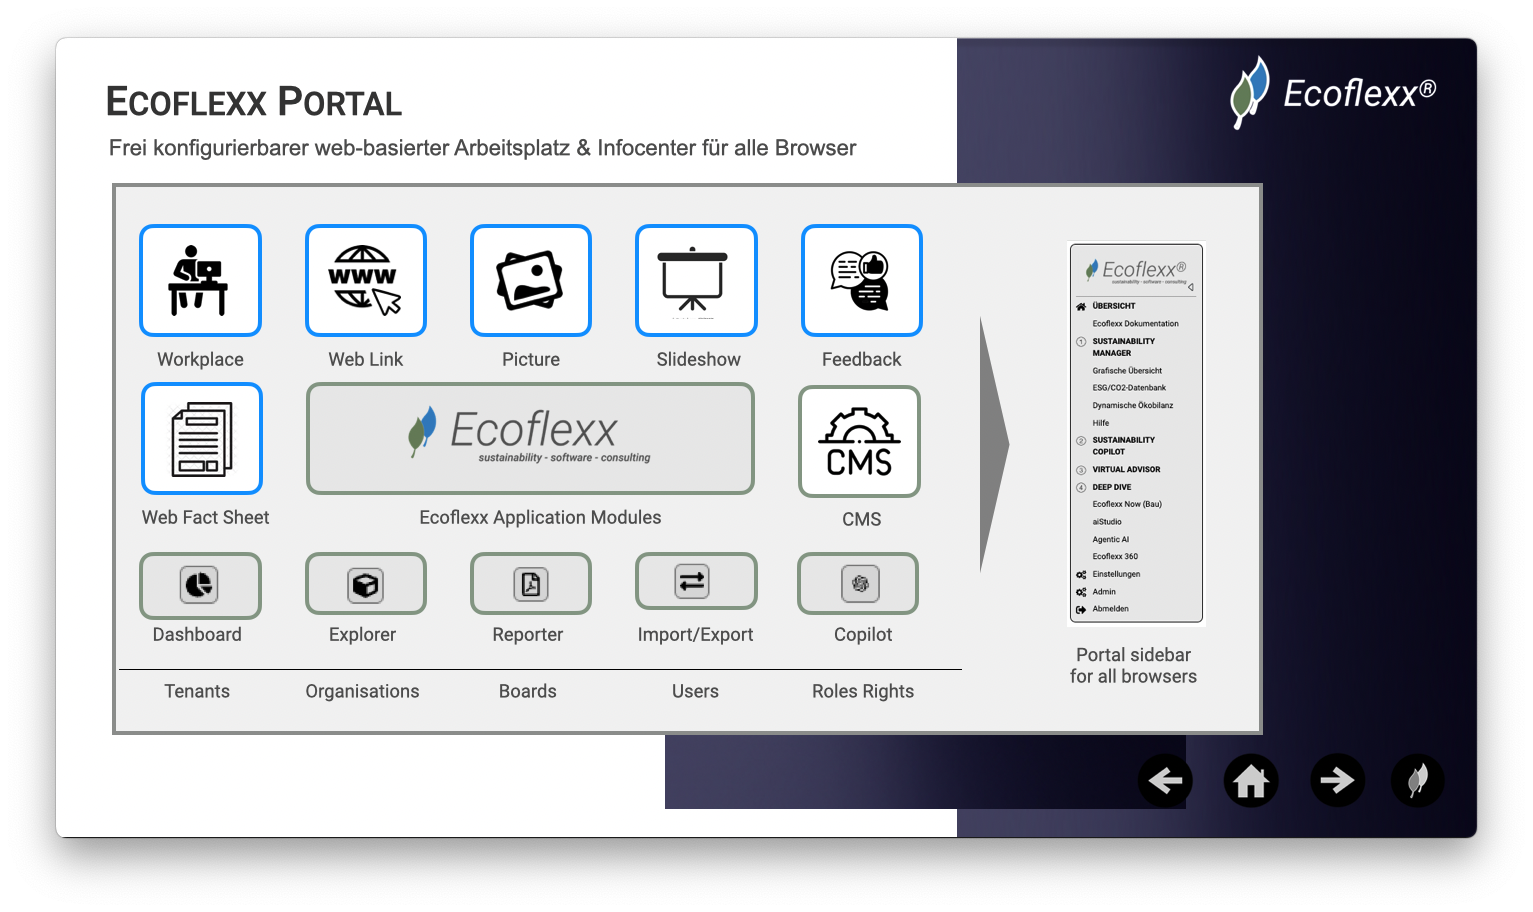Click Abmelden to log out
Image resolution: width=1533 pixels, height=912 pixels.
coord(1111,609)
